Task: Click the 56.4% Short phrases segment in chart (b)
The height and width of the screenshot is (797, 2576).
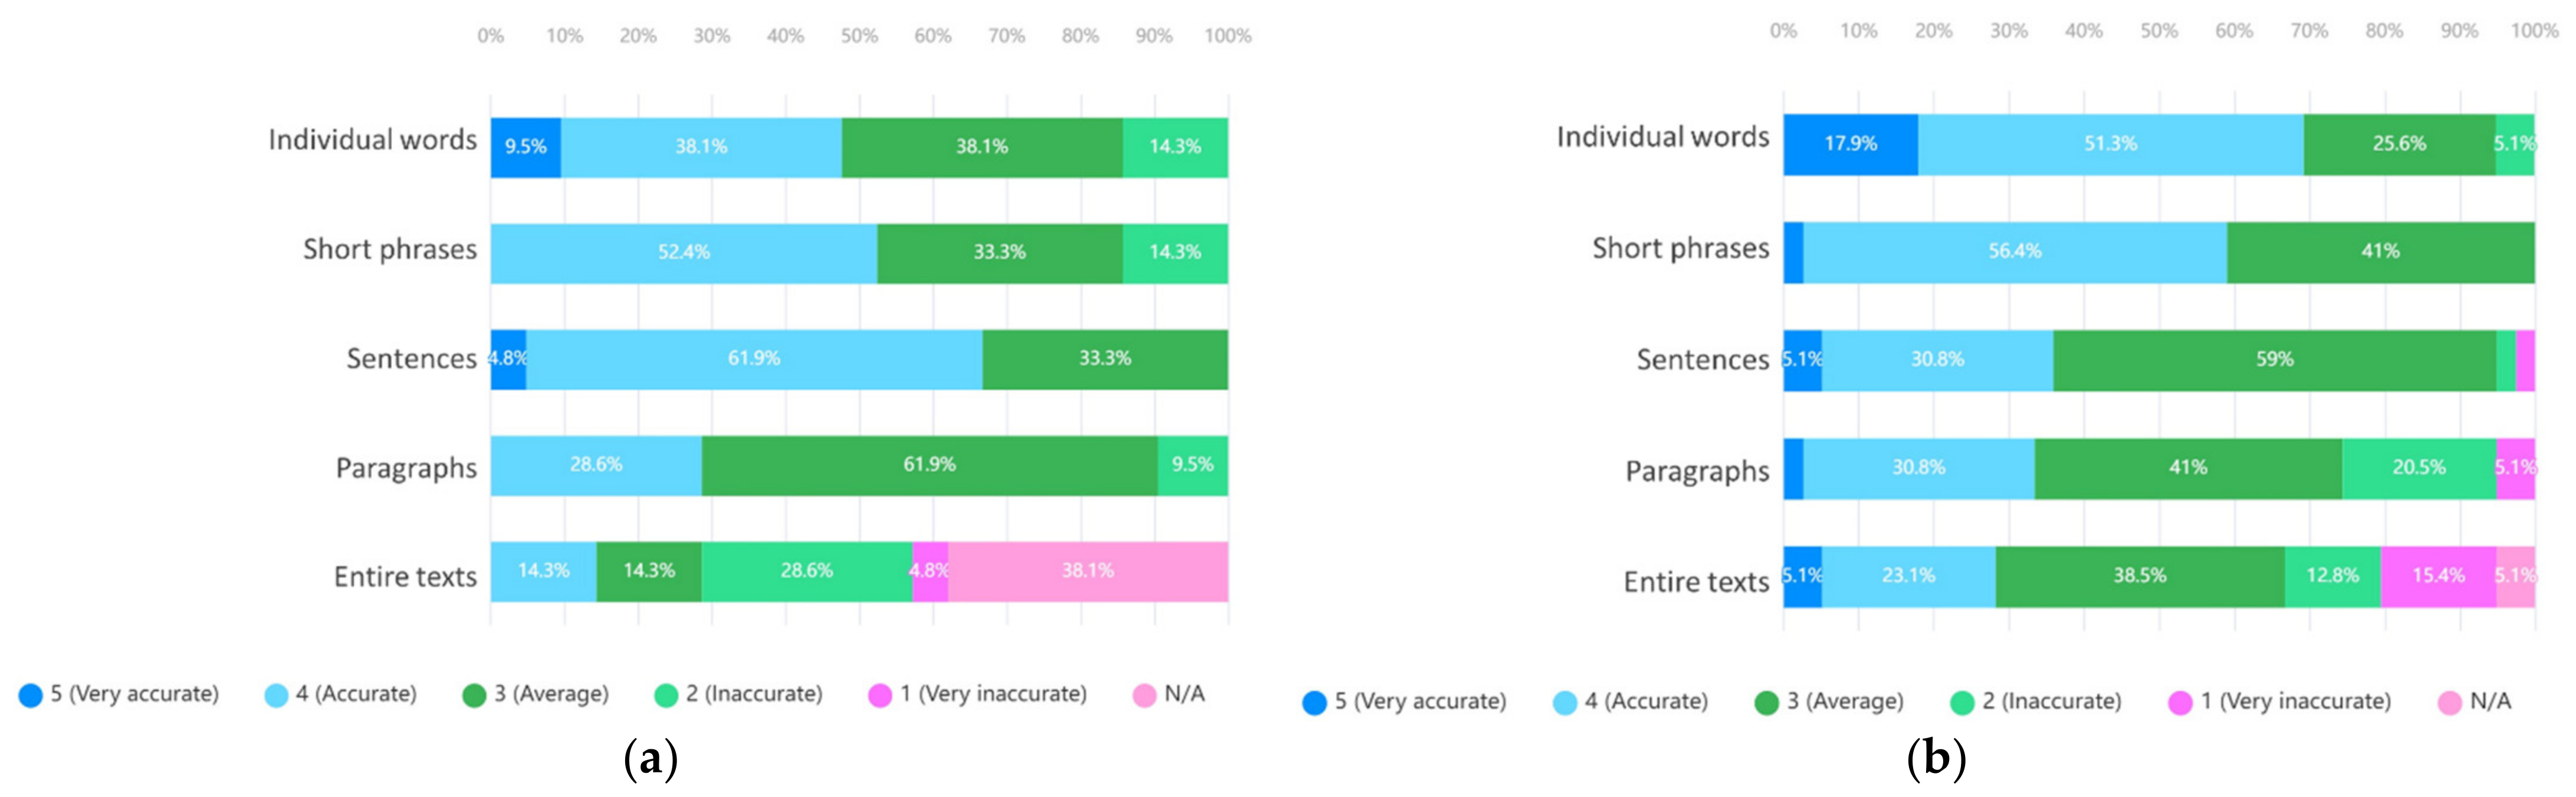Action: coord(2014,252)
